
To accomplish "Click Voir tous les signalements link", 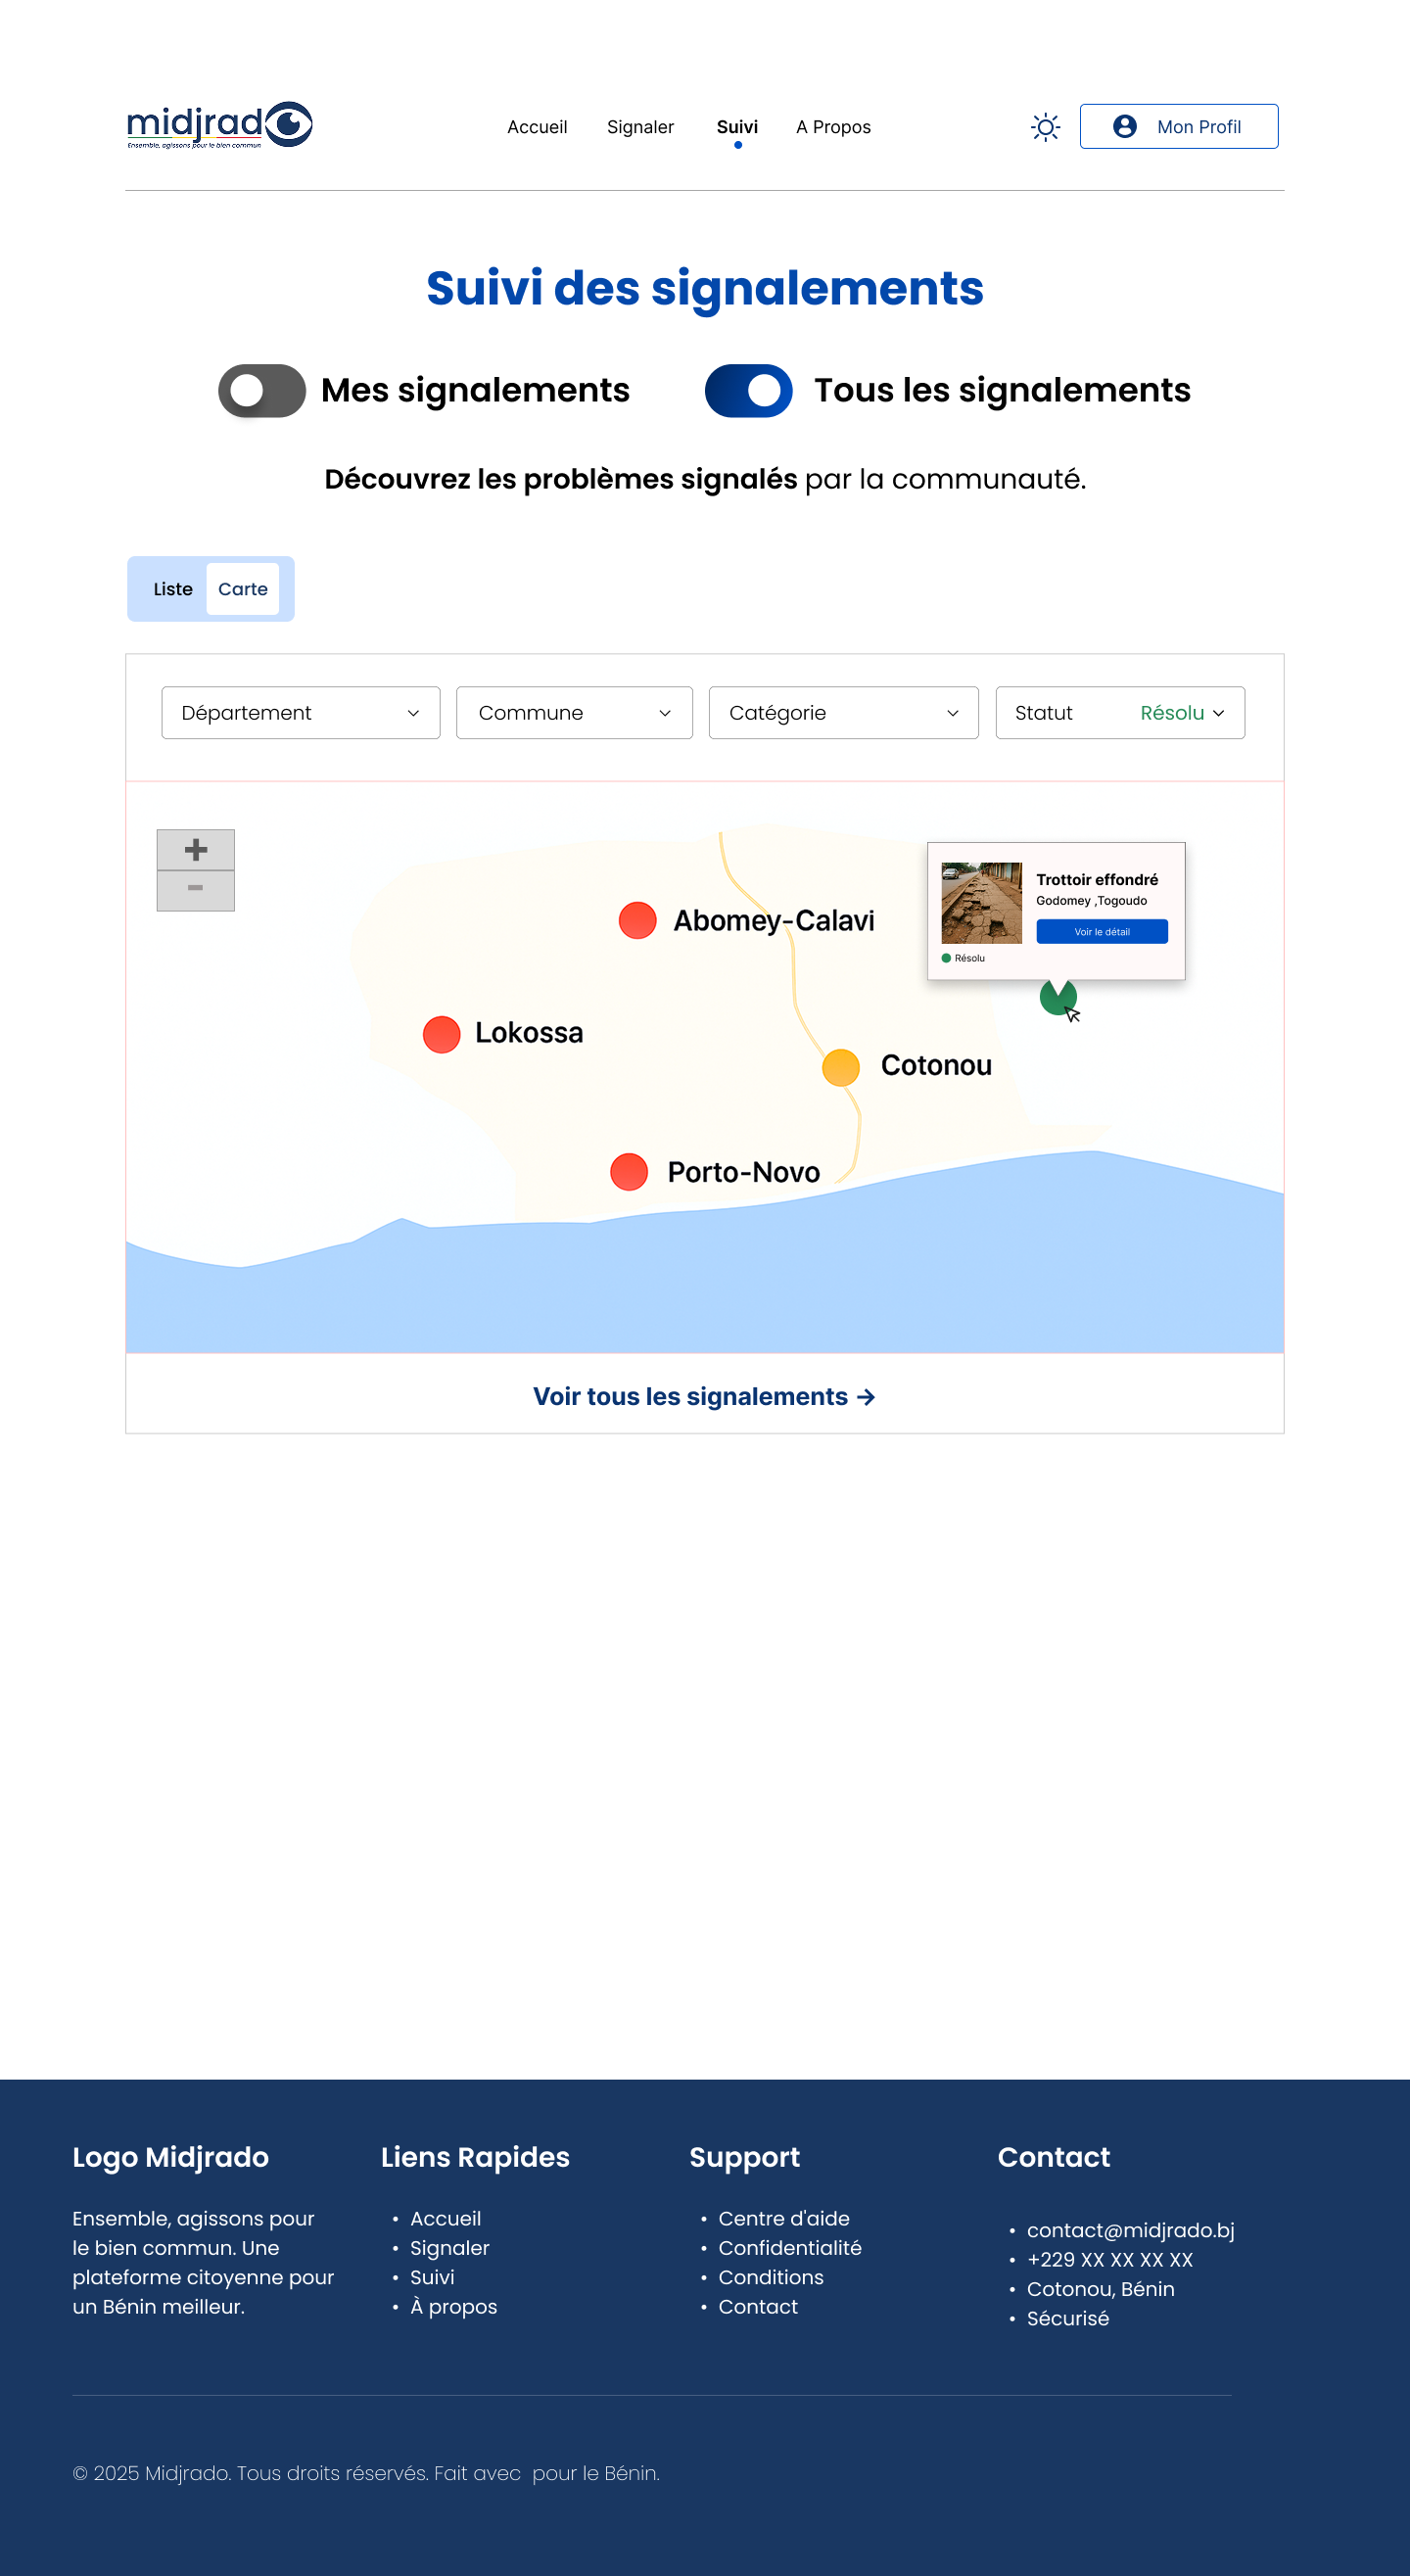I will click(x=704, y=1396).
